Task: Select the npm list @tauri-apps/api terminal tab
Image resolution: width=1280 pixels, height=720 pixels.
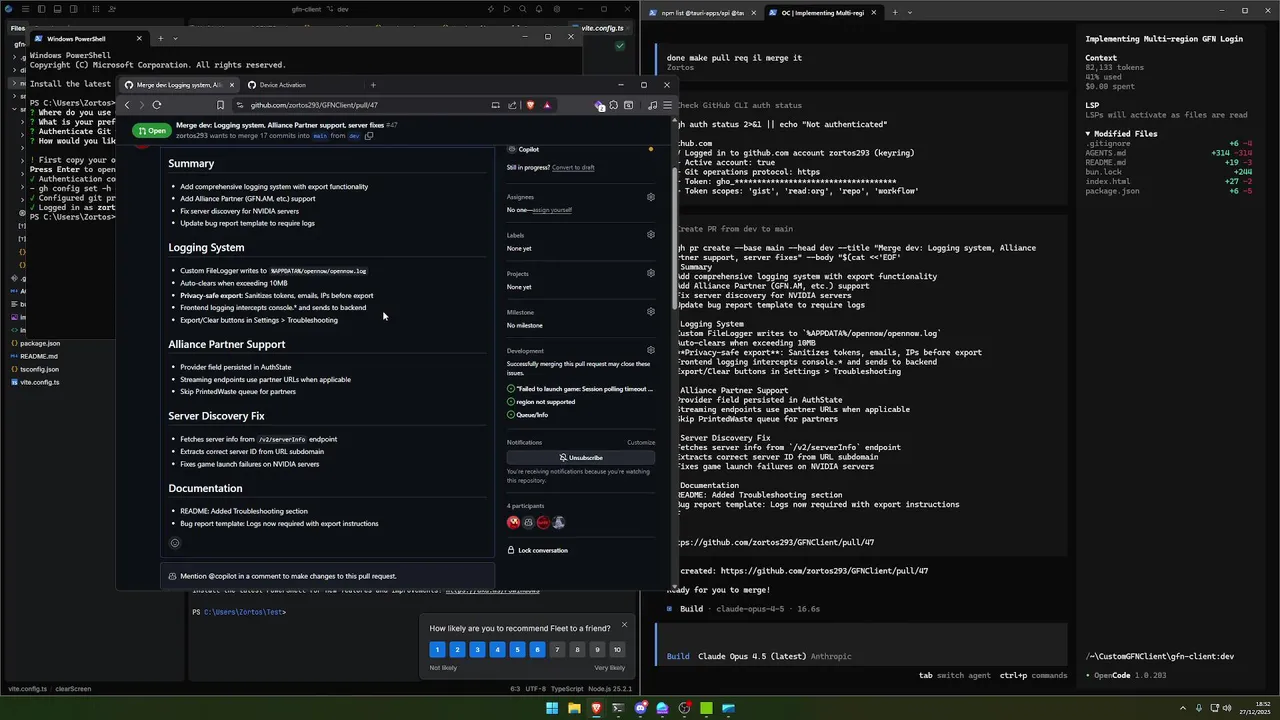Action: 703,13
